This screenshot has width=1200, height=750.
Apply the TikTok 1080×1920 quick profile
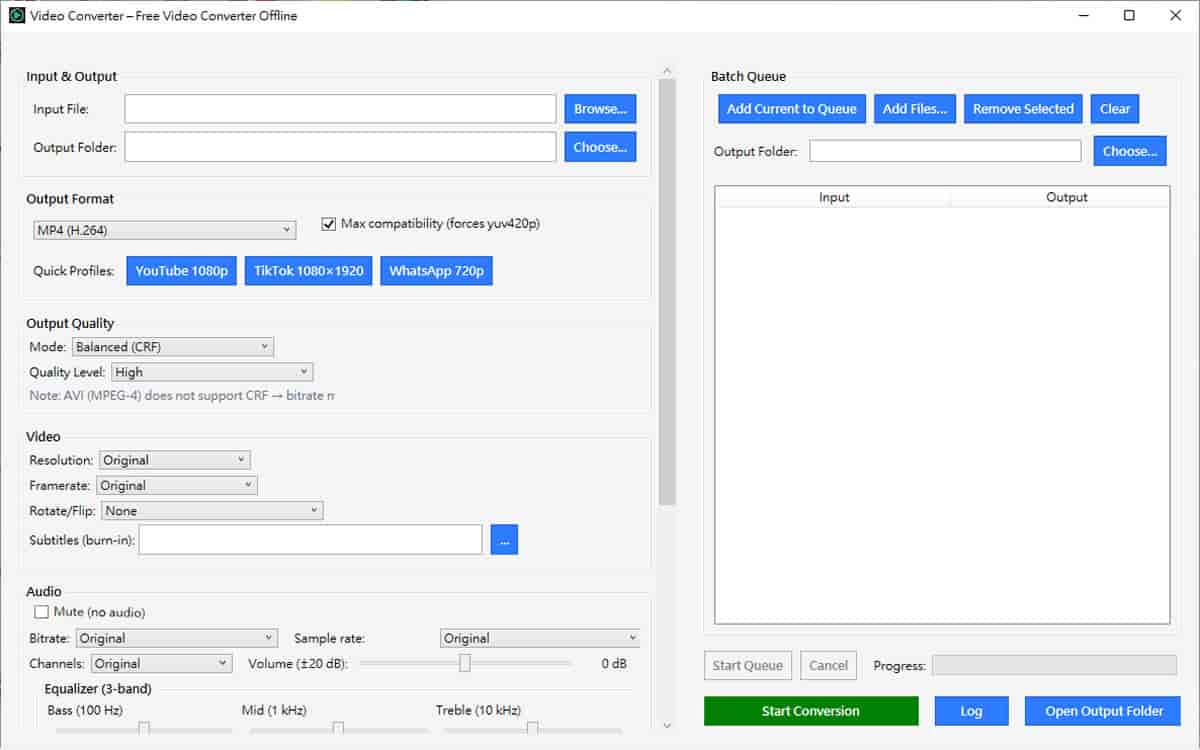point(308,271)
